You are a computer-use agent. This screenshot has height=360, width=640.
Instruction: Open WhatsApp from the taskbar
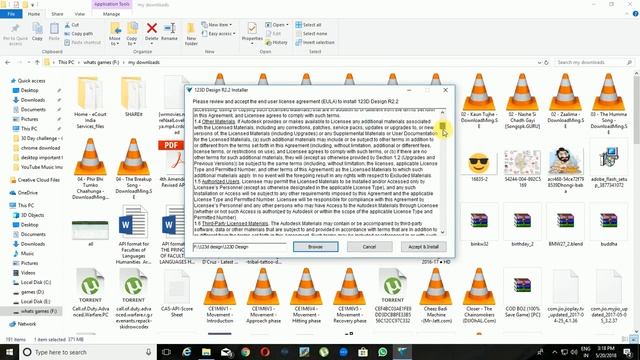[x=382, y=352]
